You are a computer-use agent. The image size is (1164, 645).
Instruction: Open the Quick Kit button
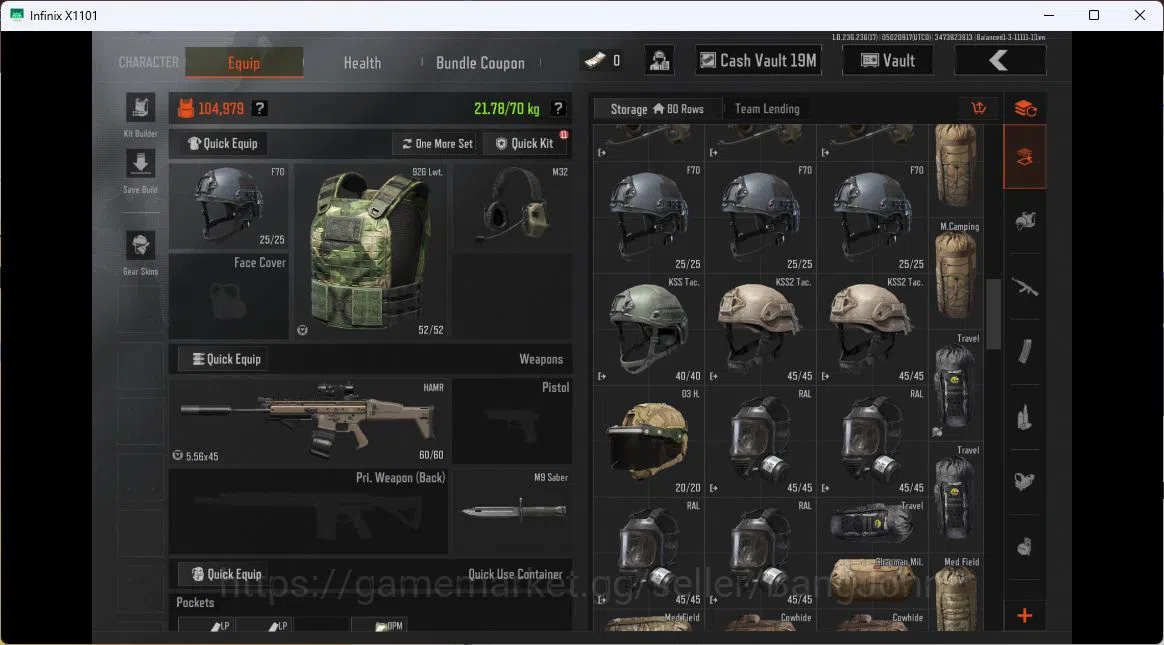point(525,143)
